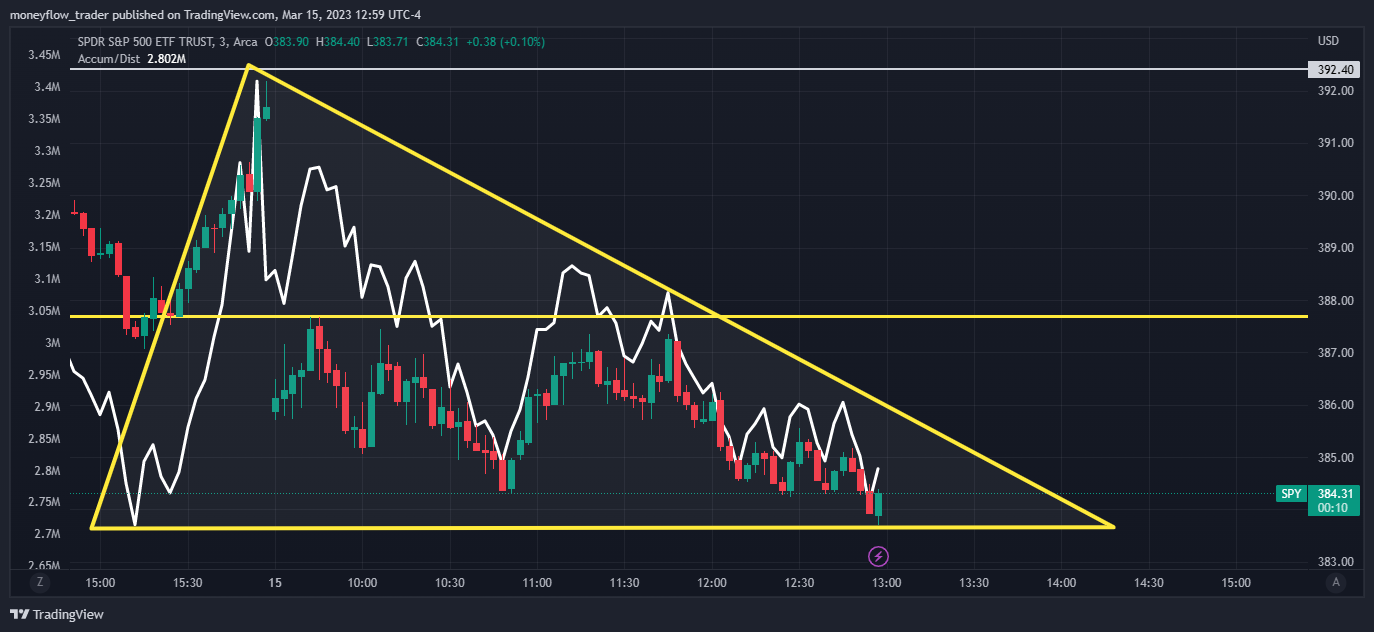Click the 2.75M left axis label
The width and height of the screenshot is (1374, 632).
pyautogui.click(x=46, y=502)
